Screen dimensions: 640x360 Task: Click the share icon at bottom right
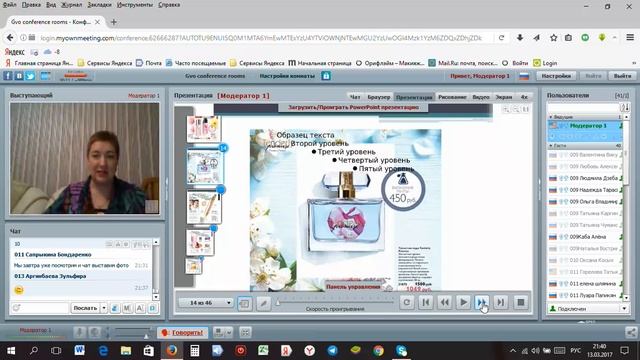point(631,332)
